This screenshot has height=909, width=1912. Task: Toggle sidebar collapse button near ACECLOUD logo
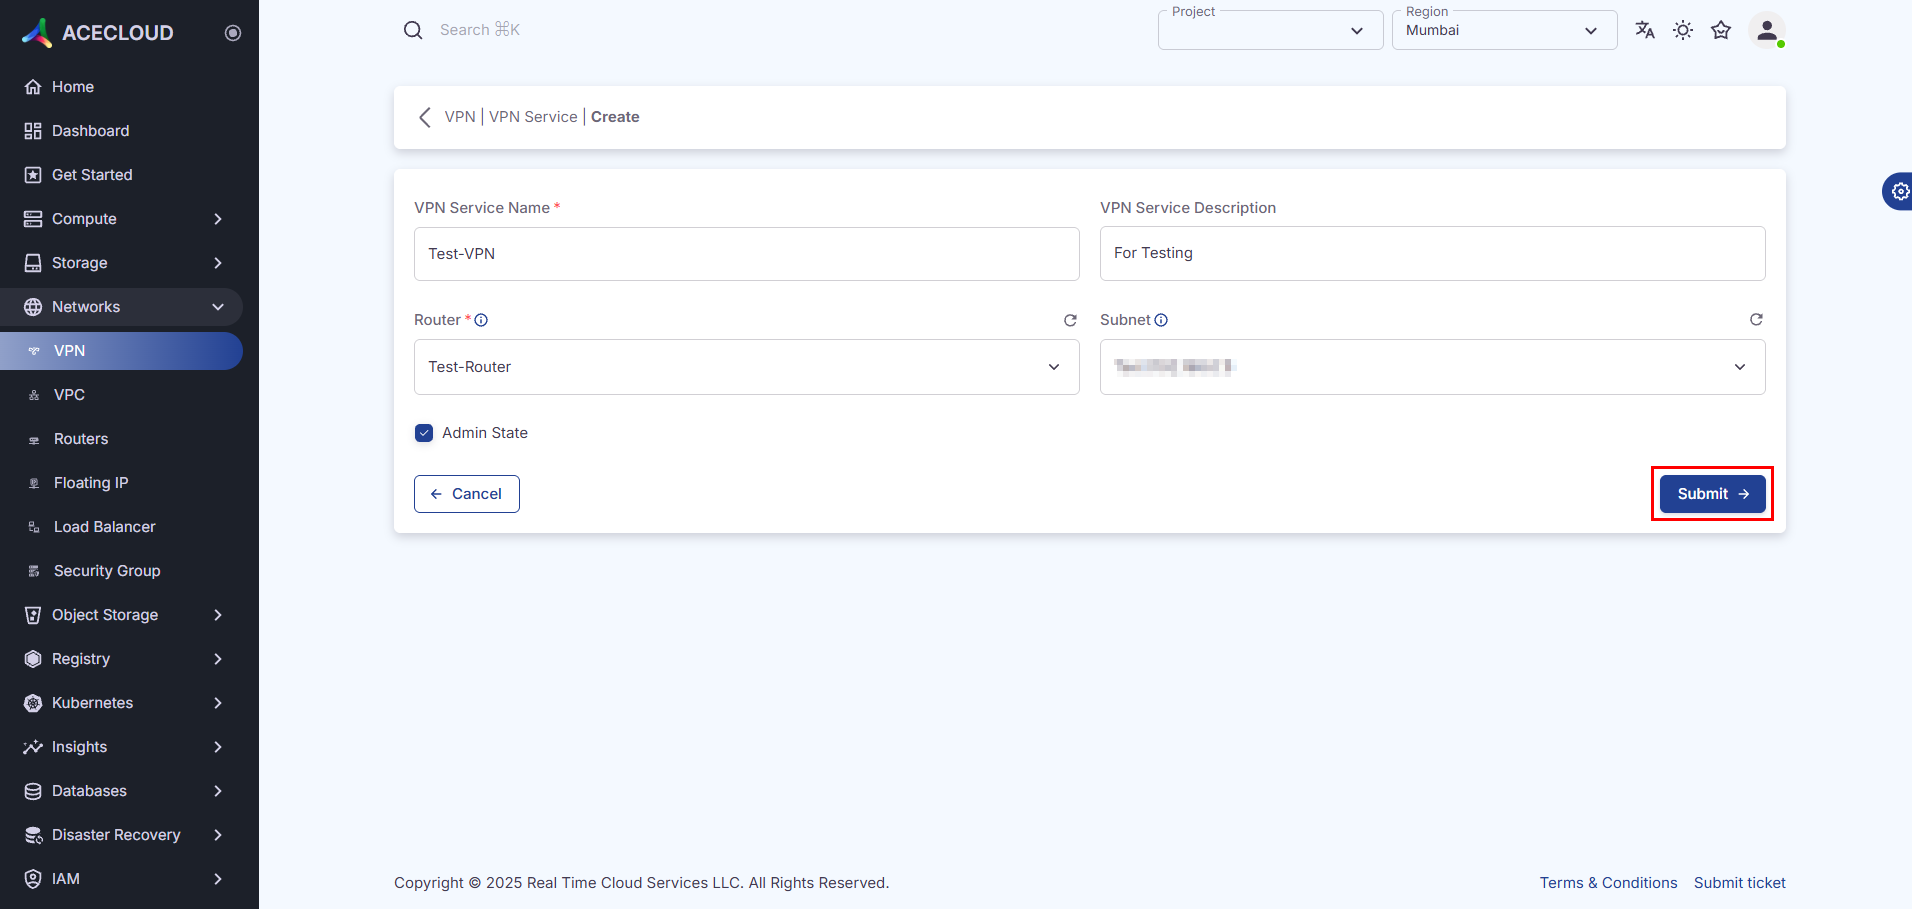point(233,33)
